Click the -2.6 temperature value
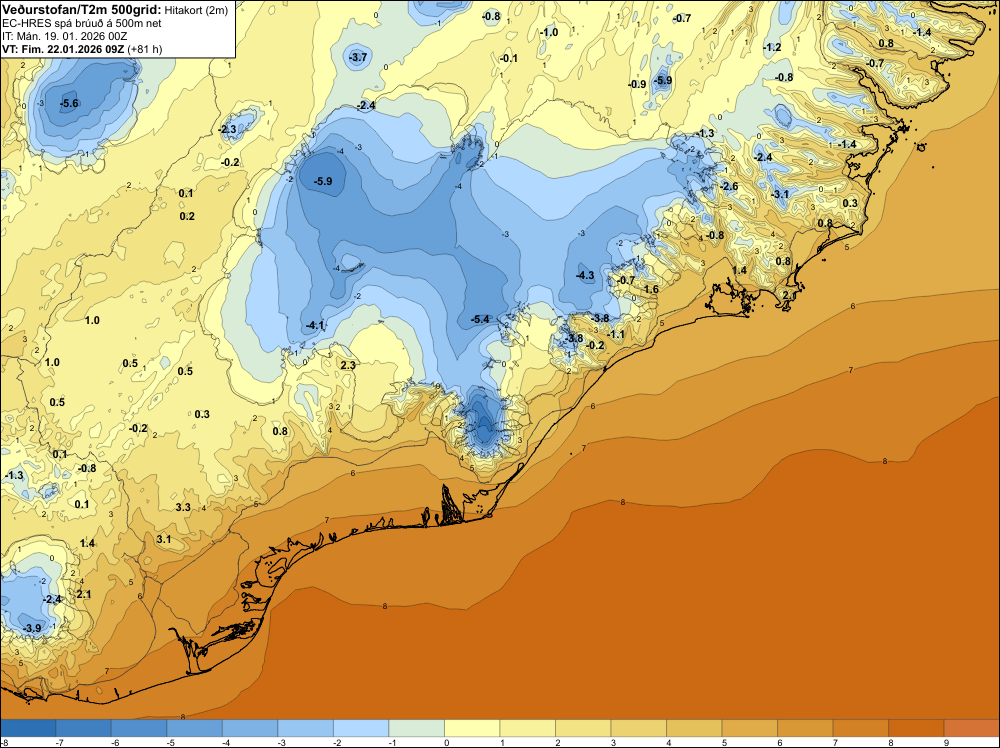Screen dimensions: 1000x748 [729, 186]
